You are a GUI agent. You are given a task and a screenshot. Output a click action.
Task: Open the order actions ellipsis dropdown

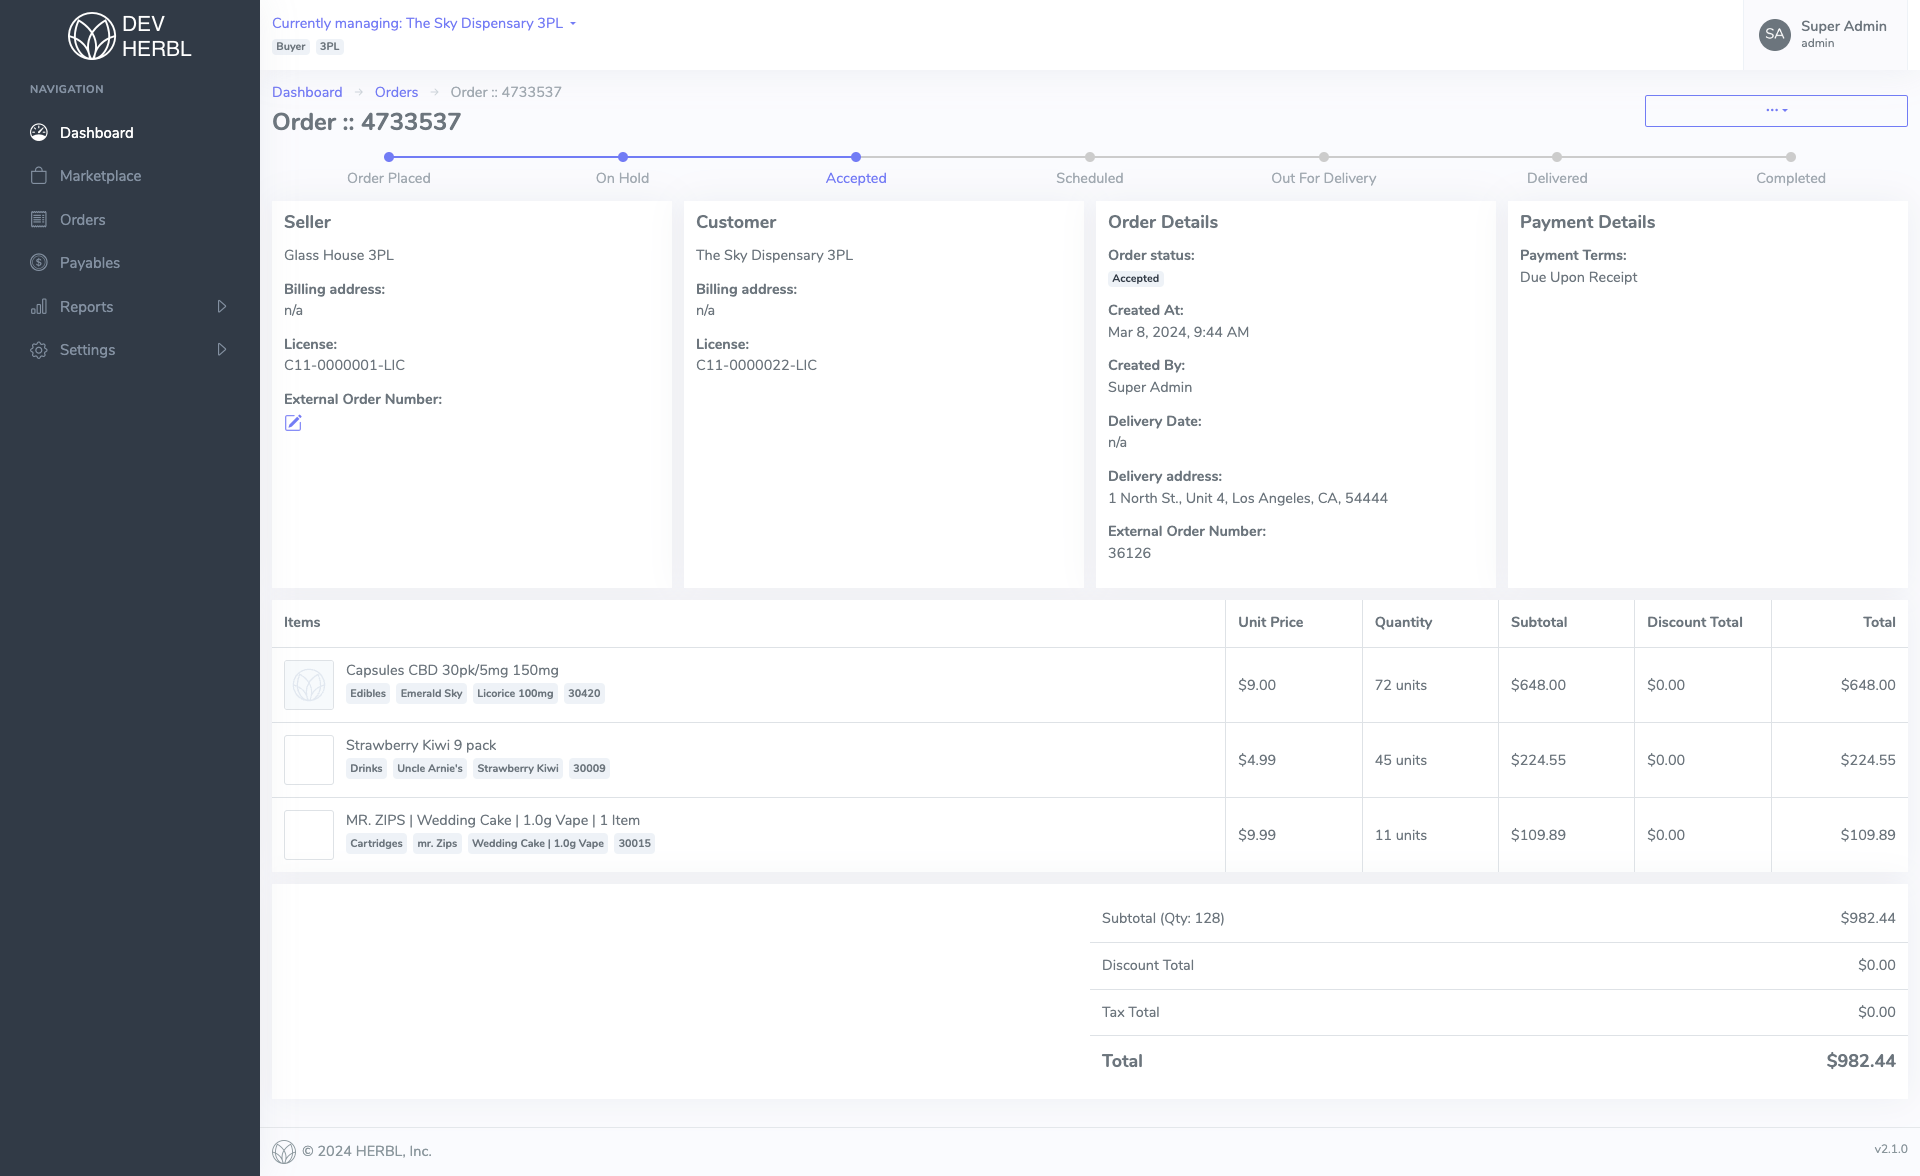point(1776,110)
